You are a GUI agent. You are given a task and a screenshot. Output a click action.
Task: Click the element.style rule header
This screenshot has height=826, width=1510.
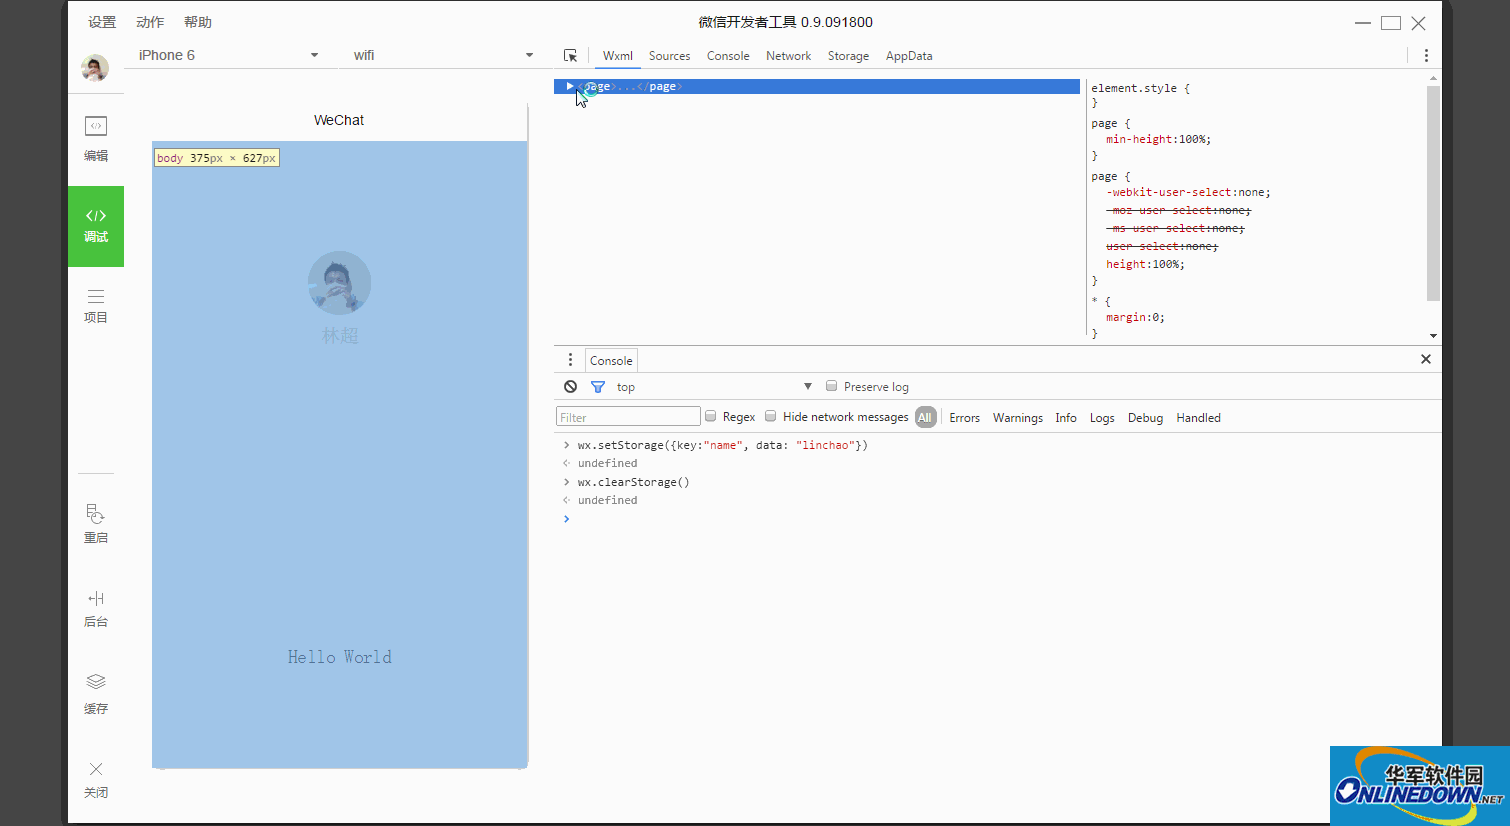[1140, 88]
